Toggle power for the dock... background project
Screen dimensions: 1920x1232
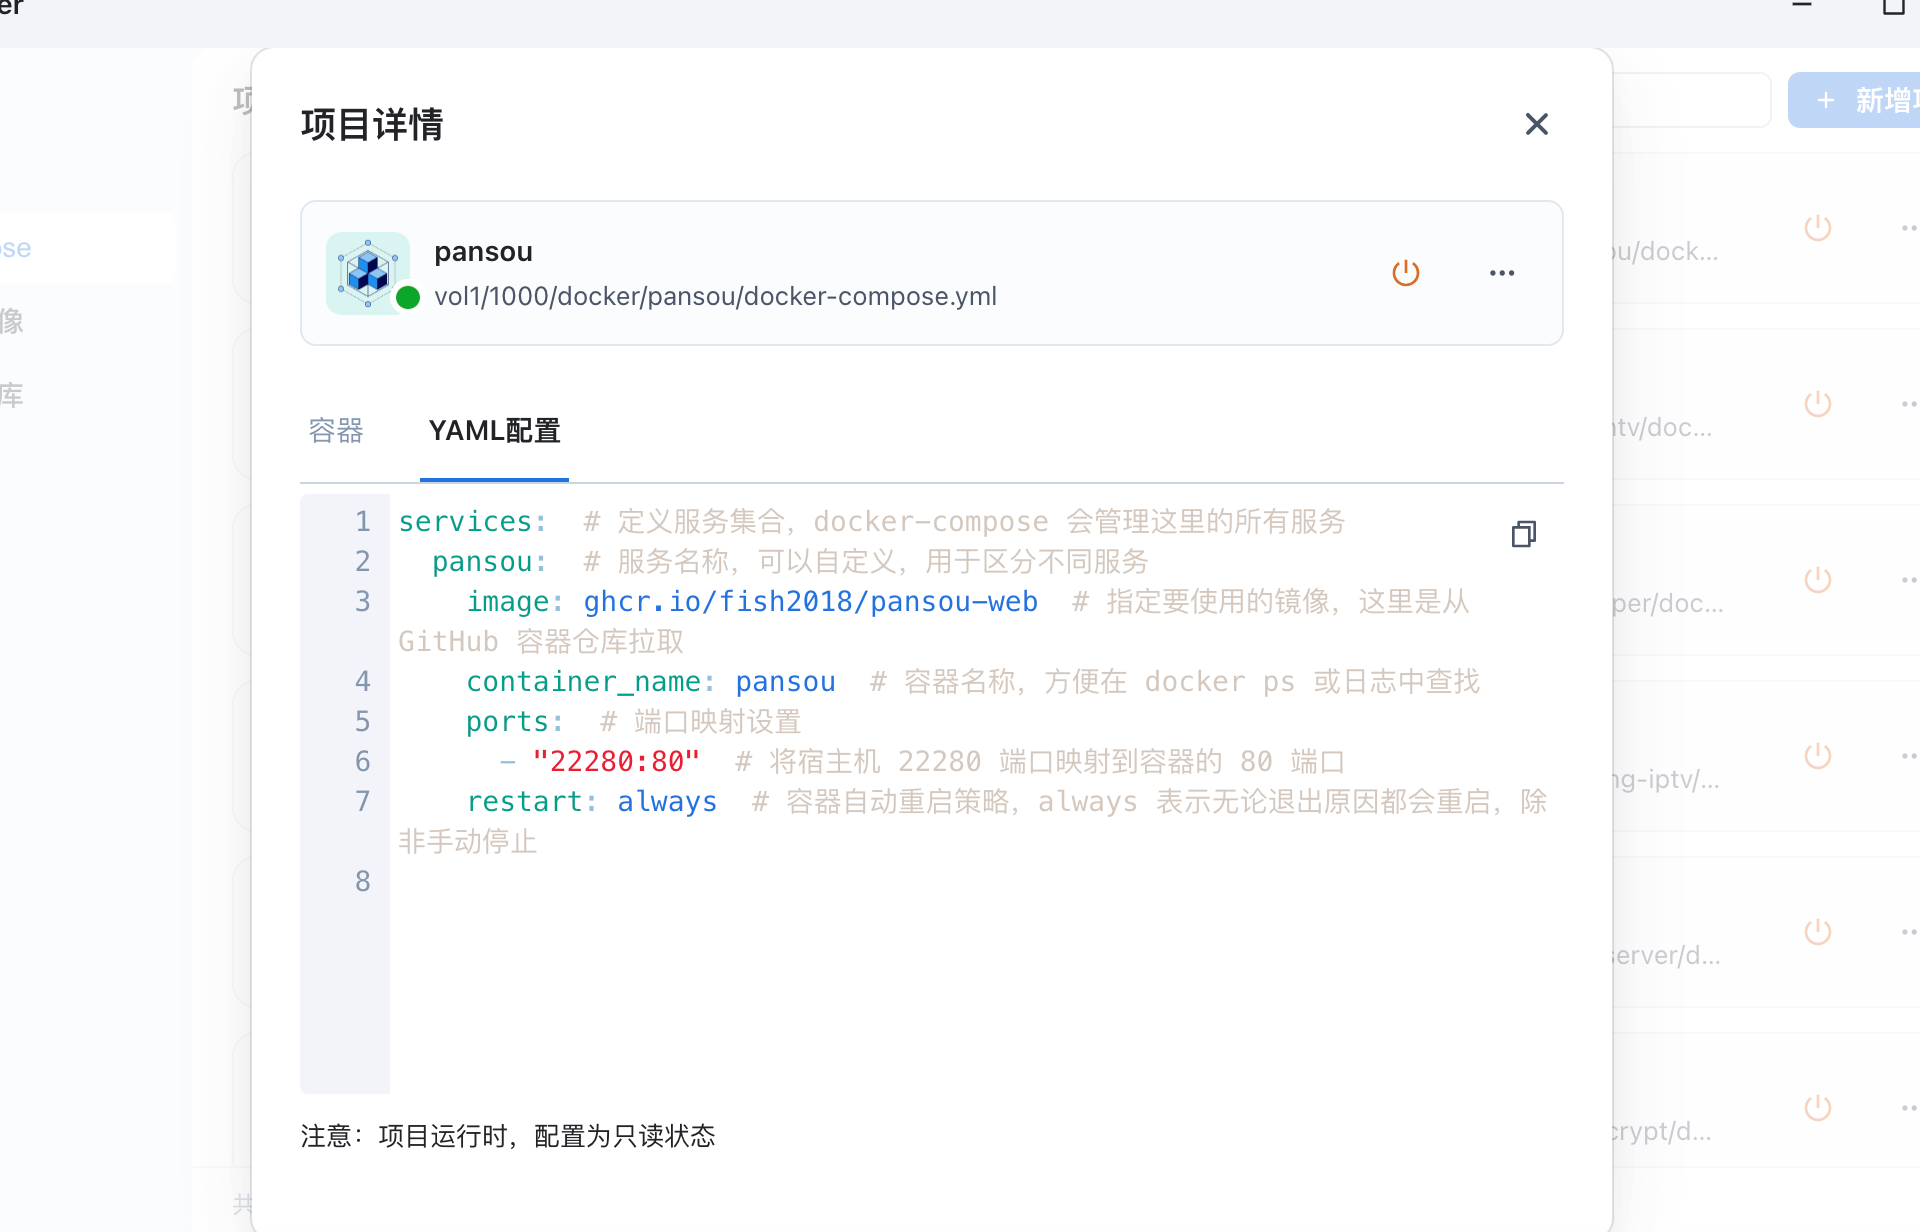[x=1817, y=228]
